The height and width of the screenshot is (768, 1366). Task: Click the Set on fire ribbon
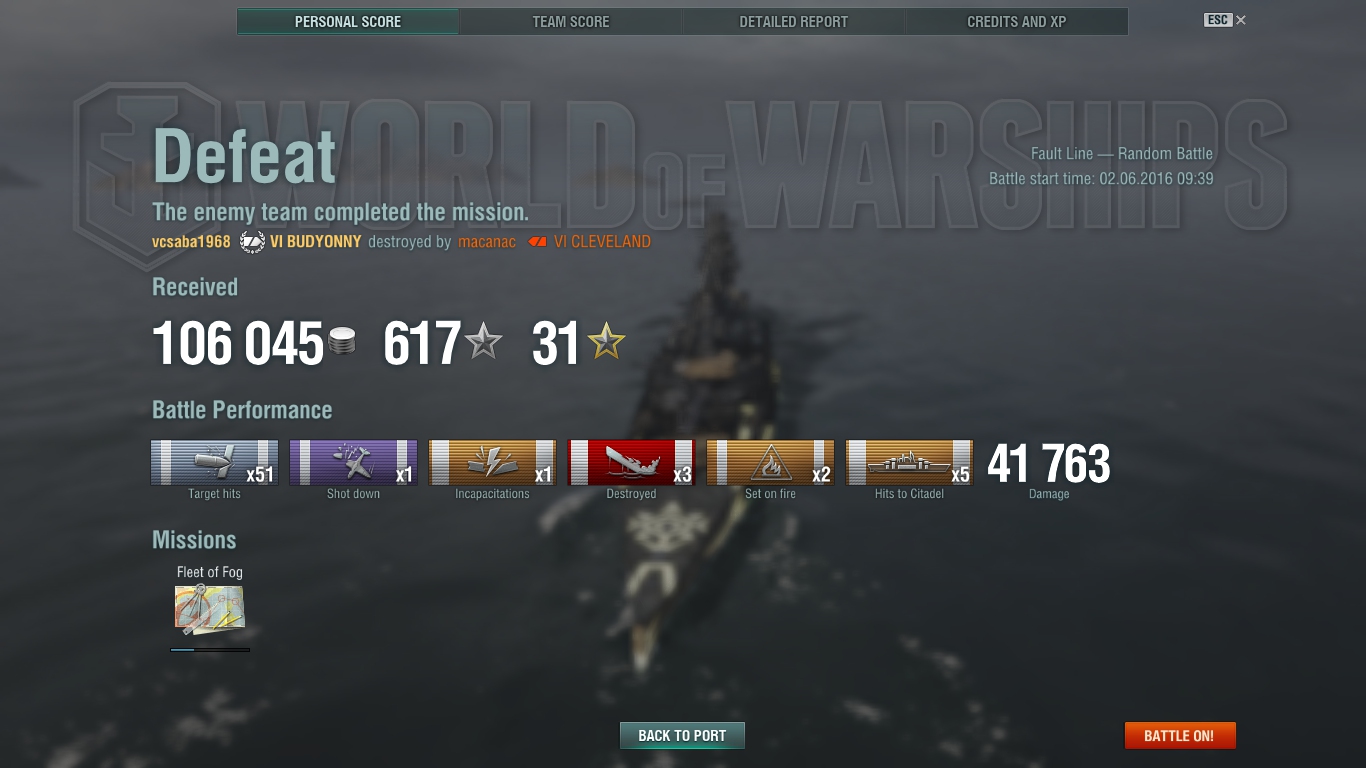(770, 463)
